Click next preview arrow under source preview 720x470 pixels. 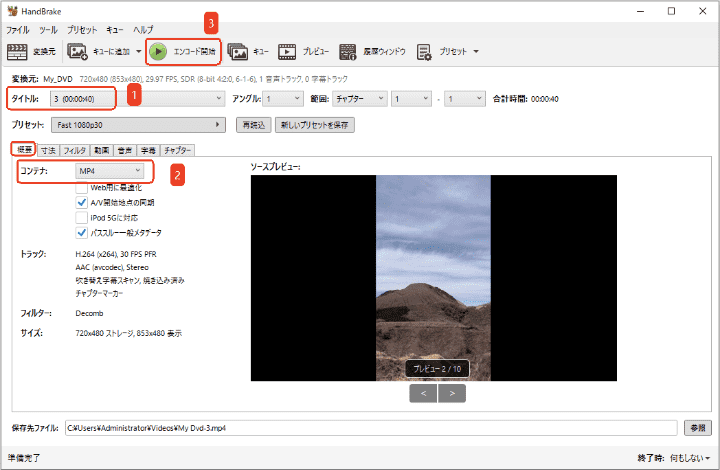[453, 393]
